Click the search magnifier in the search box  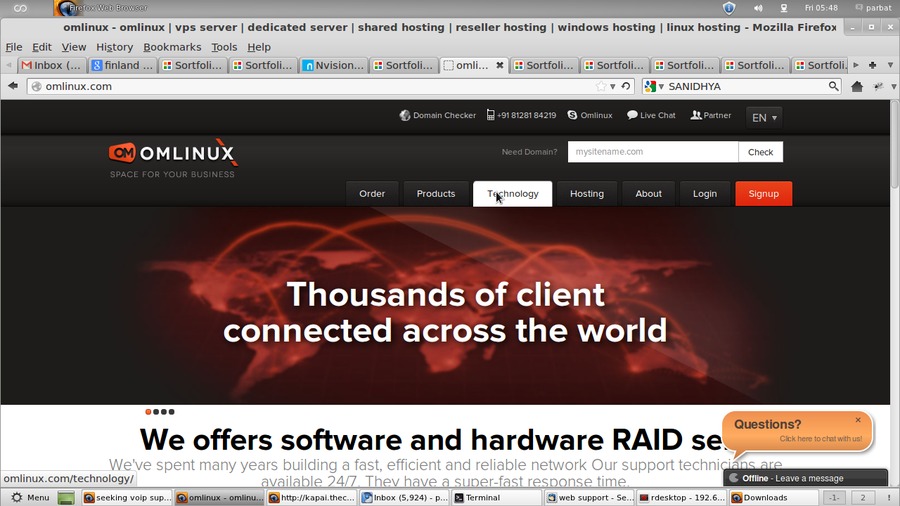[833, 86]
